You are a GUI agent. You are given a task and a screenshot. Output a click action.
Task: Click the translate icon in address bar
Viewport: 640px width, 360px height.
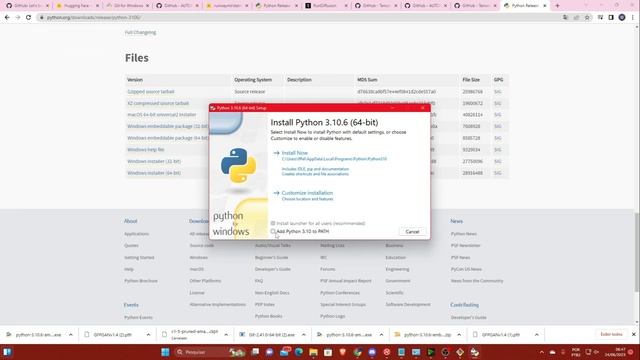point(565,18)
